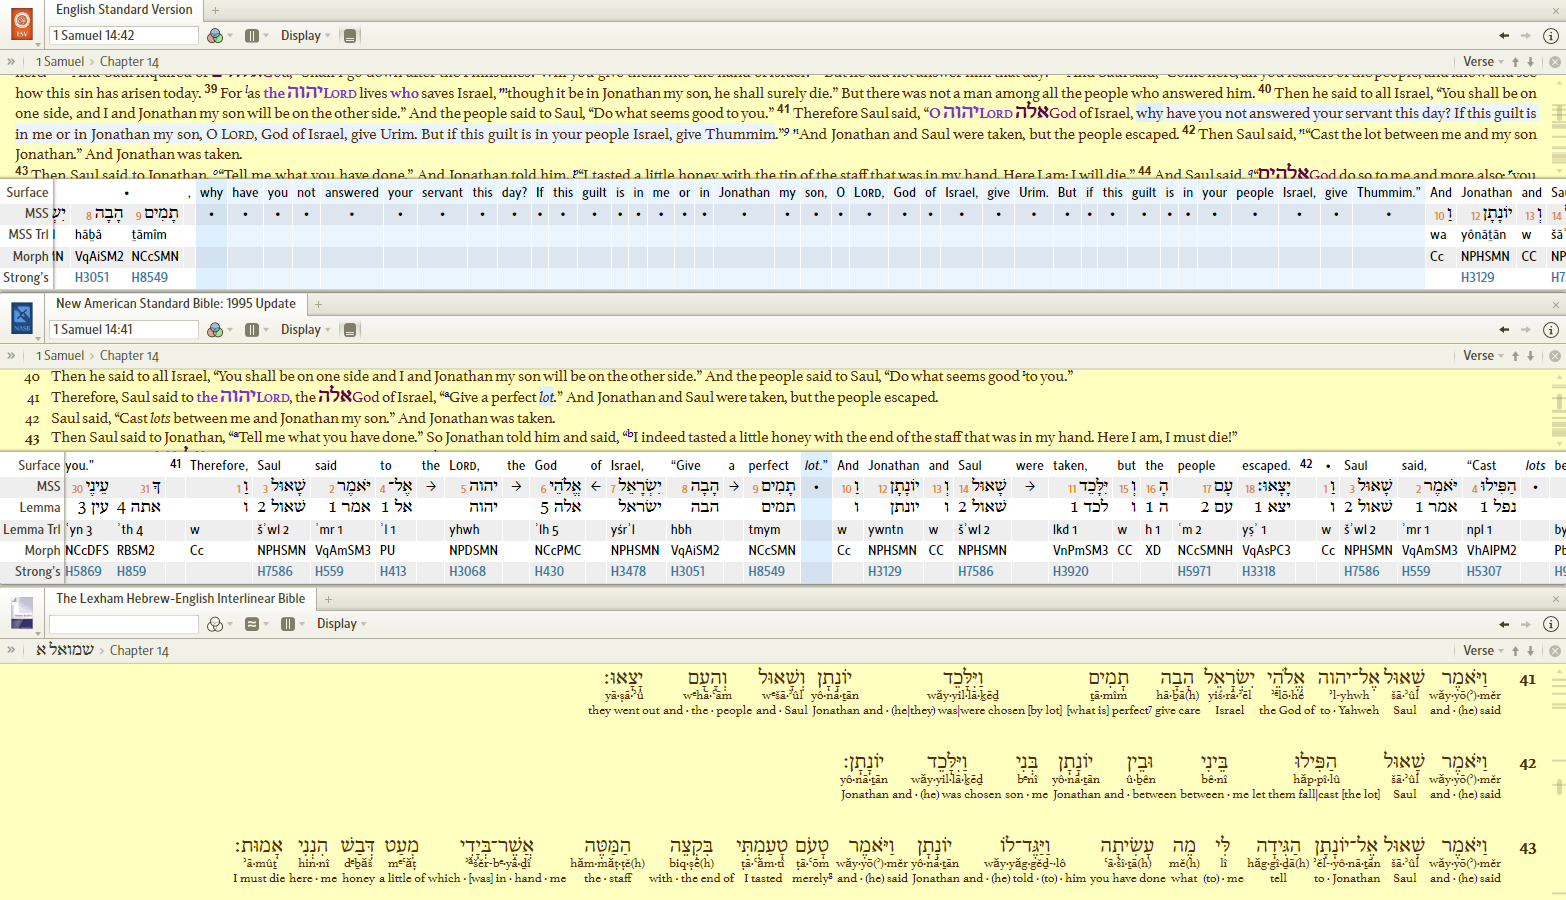
Task: Click Strong's H3920 in NASB interlinear
Action: click(x=1070, y=572)
